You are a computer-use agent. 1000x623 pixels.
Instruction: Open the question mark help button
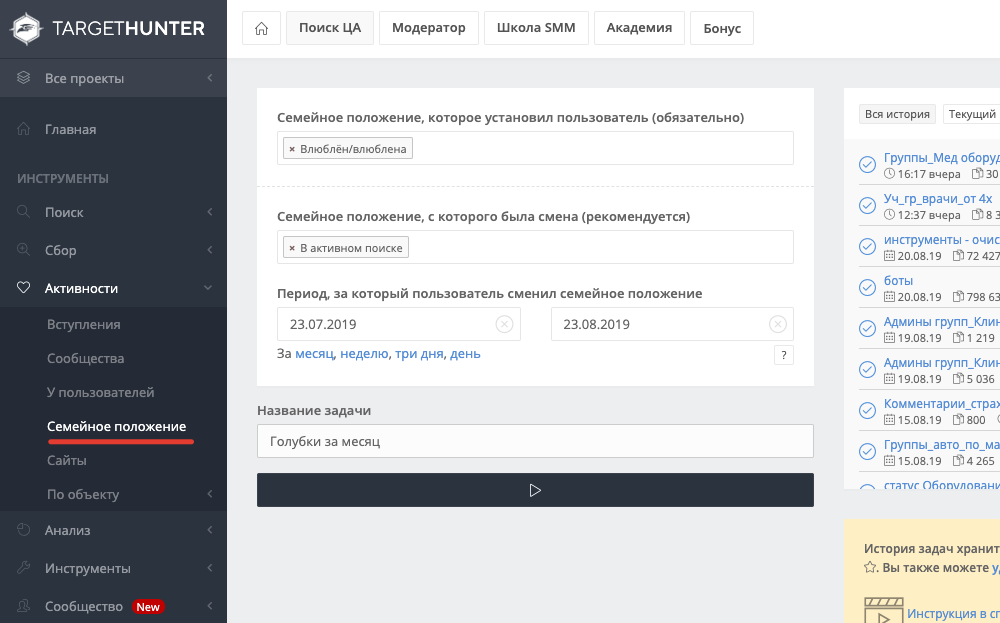point(784,355)
